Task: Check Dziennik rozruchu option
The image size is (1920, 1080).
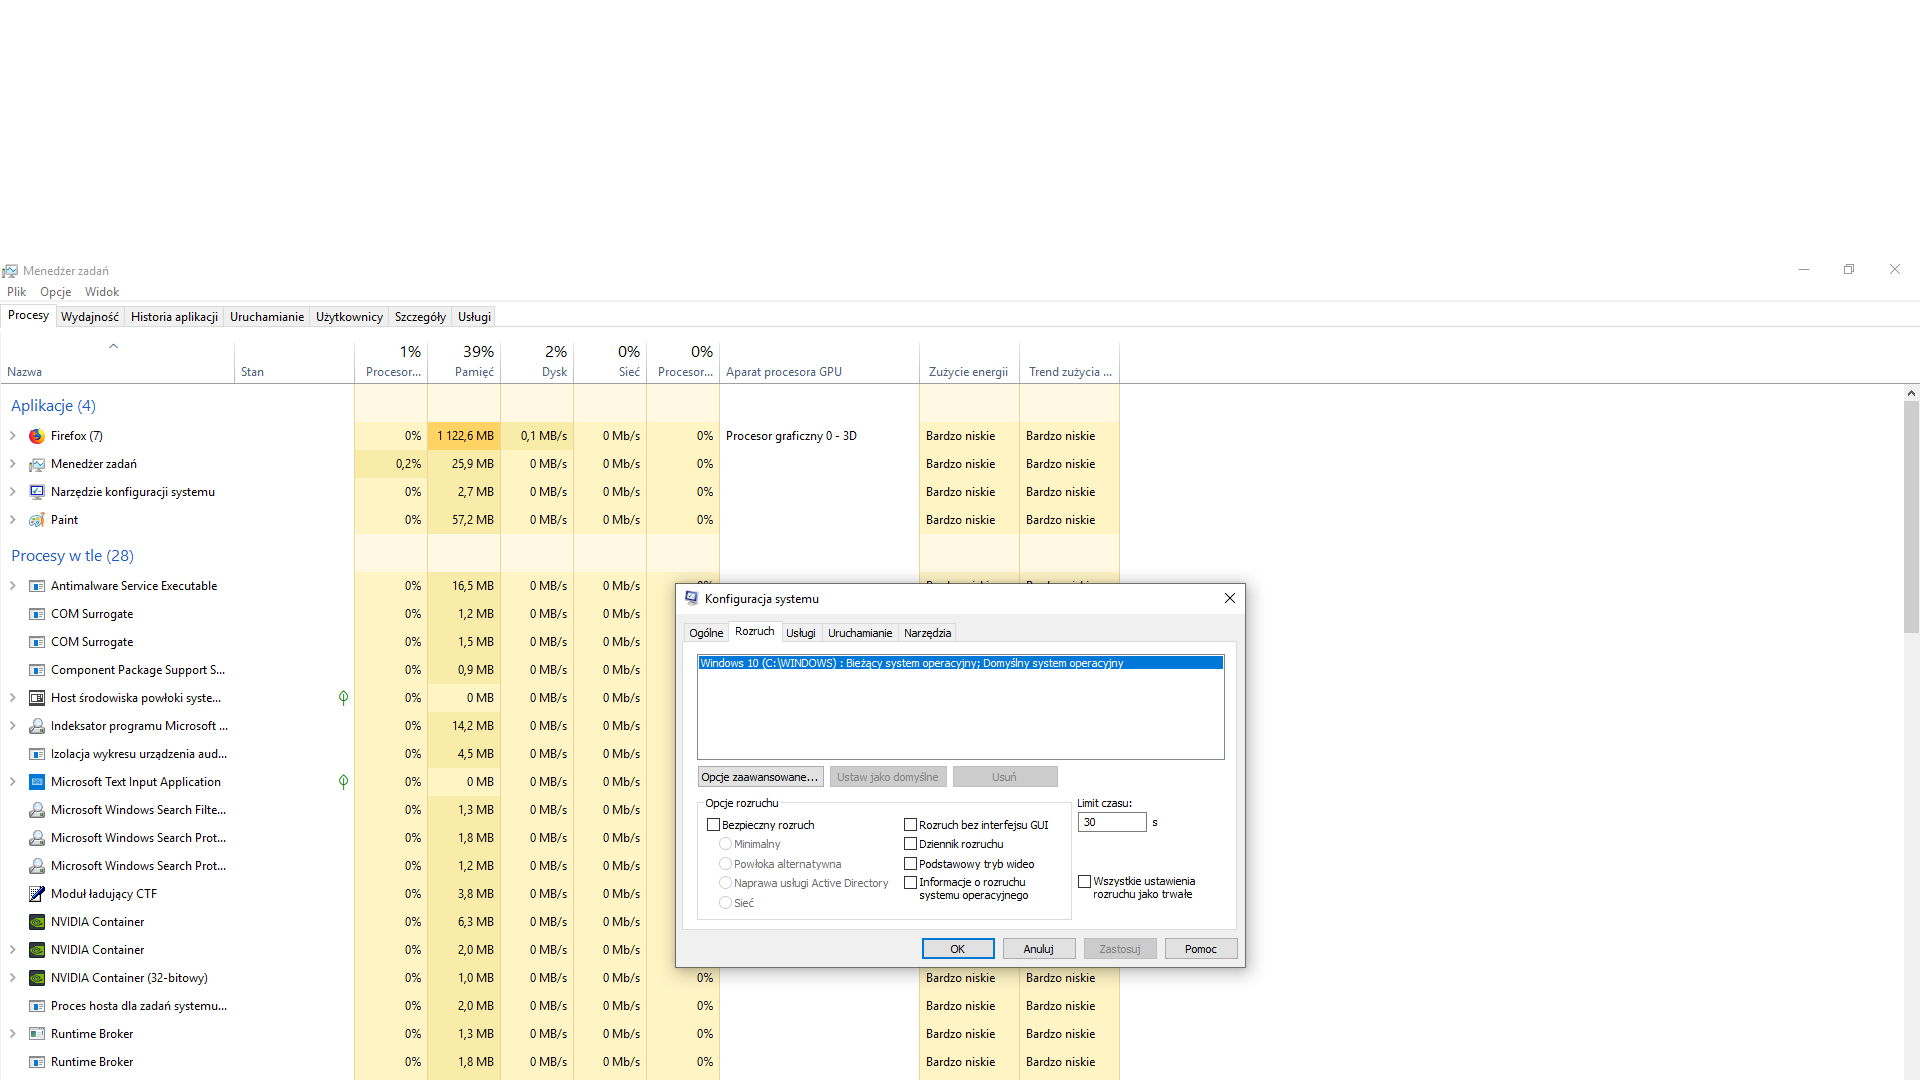Action: pos(910,844)
